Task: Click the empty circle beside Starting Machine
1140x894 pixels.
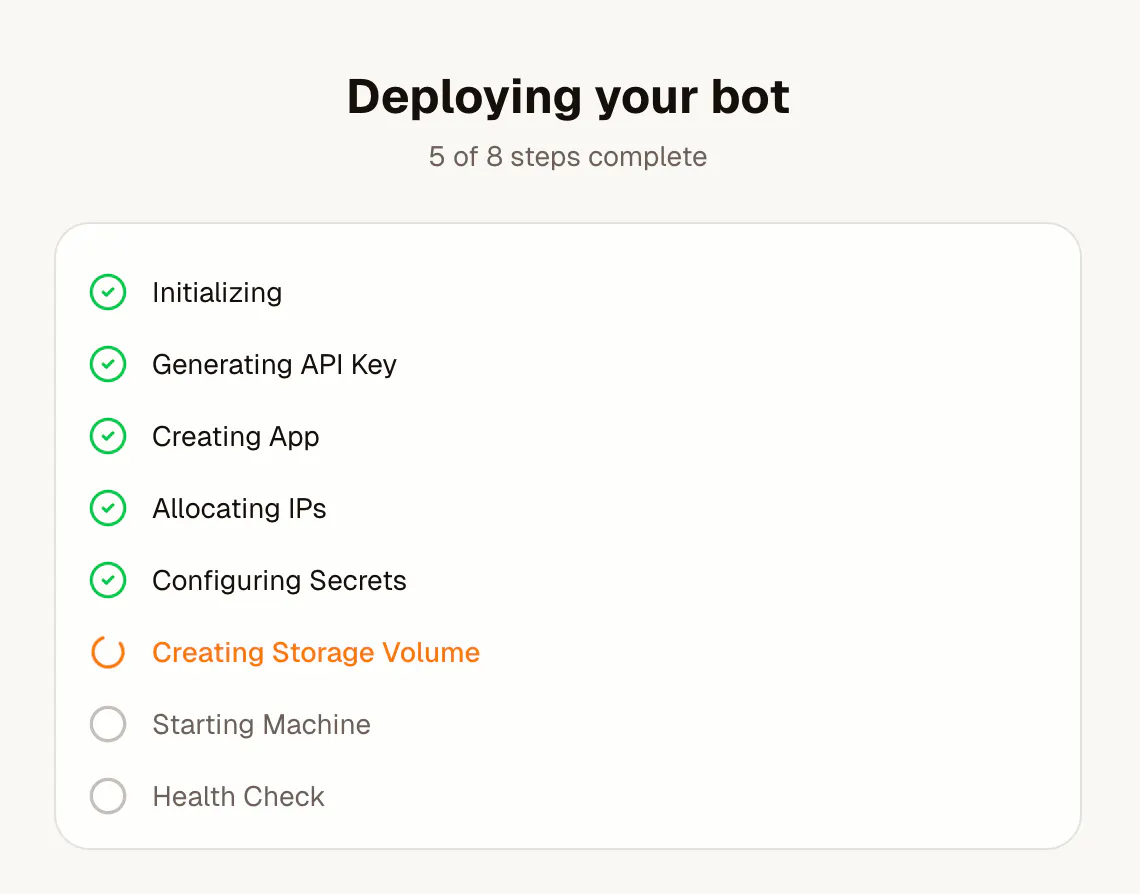Action: click(108, 724)
